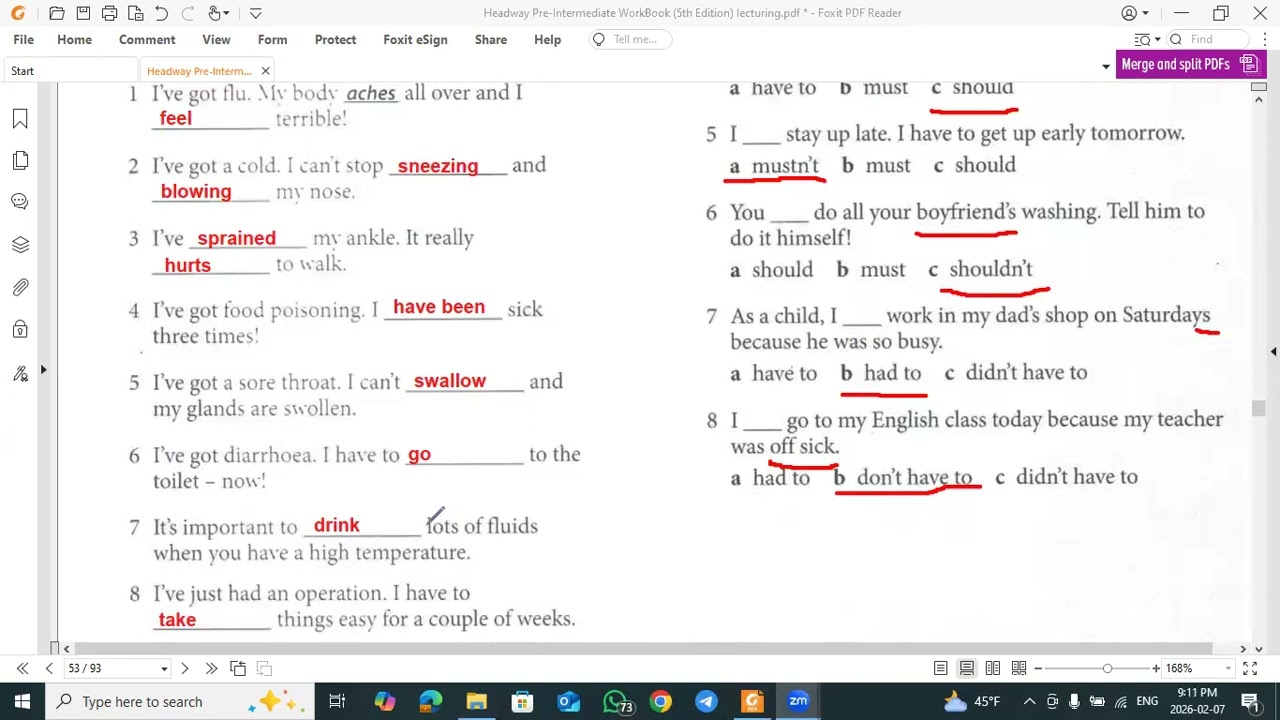Go to the previous page

(49, 668)
